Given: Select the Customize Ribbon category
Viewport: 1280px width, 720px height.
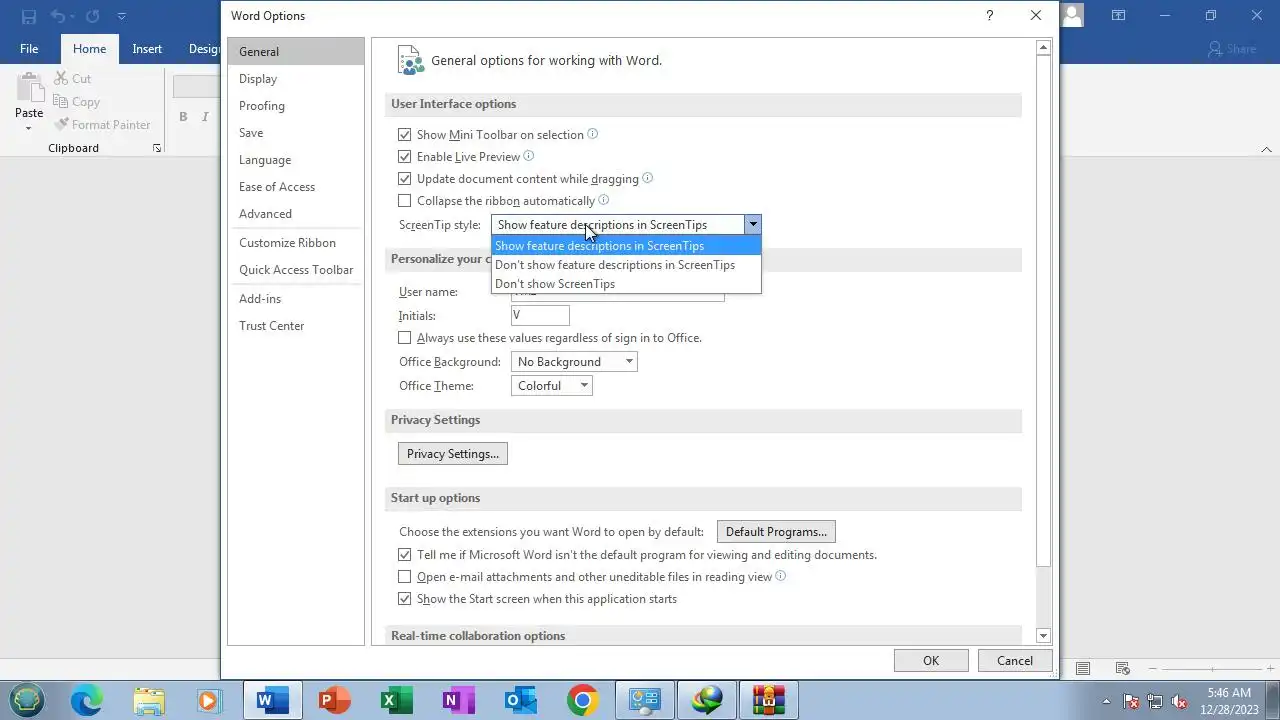Looking at the screenshot, I should coord(295,242).
